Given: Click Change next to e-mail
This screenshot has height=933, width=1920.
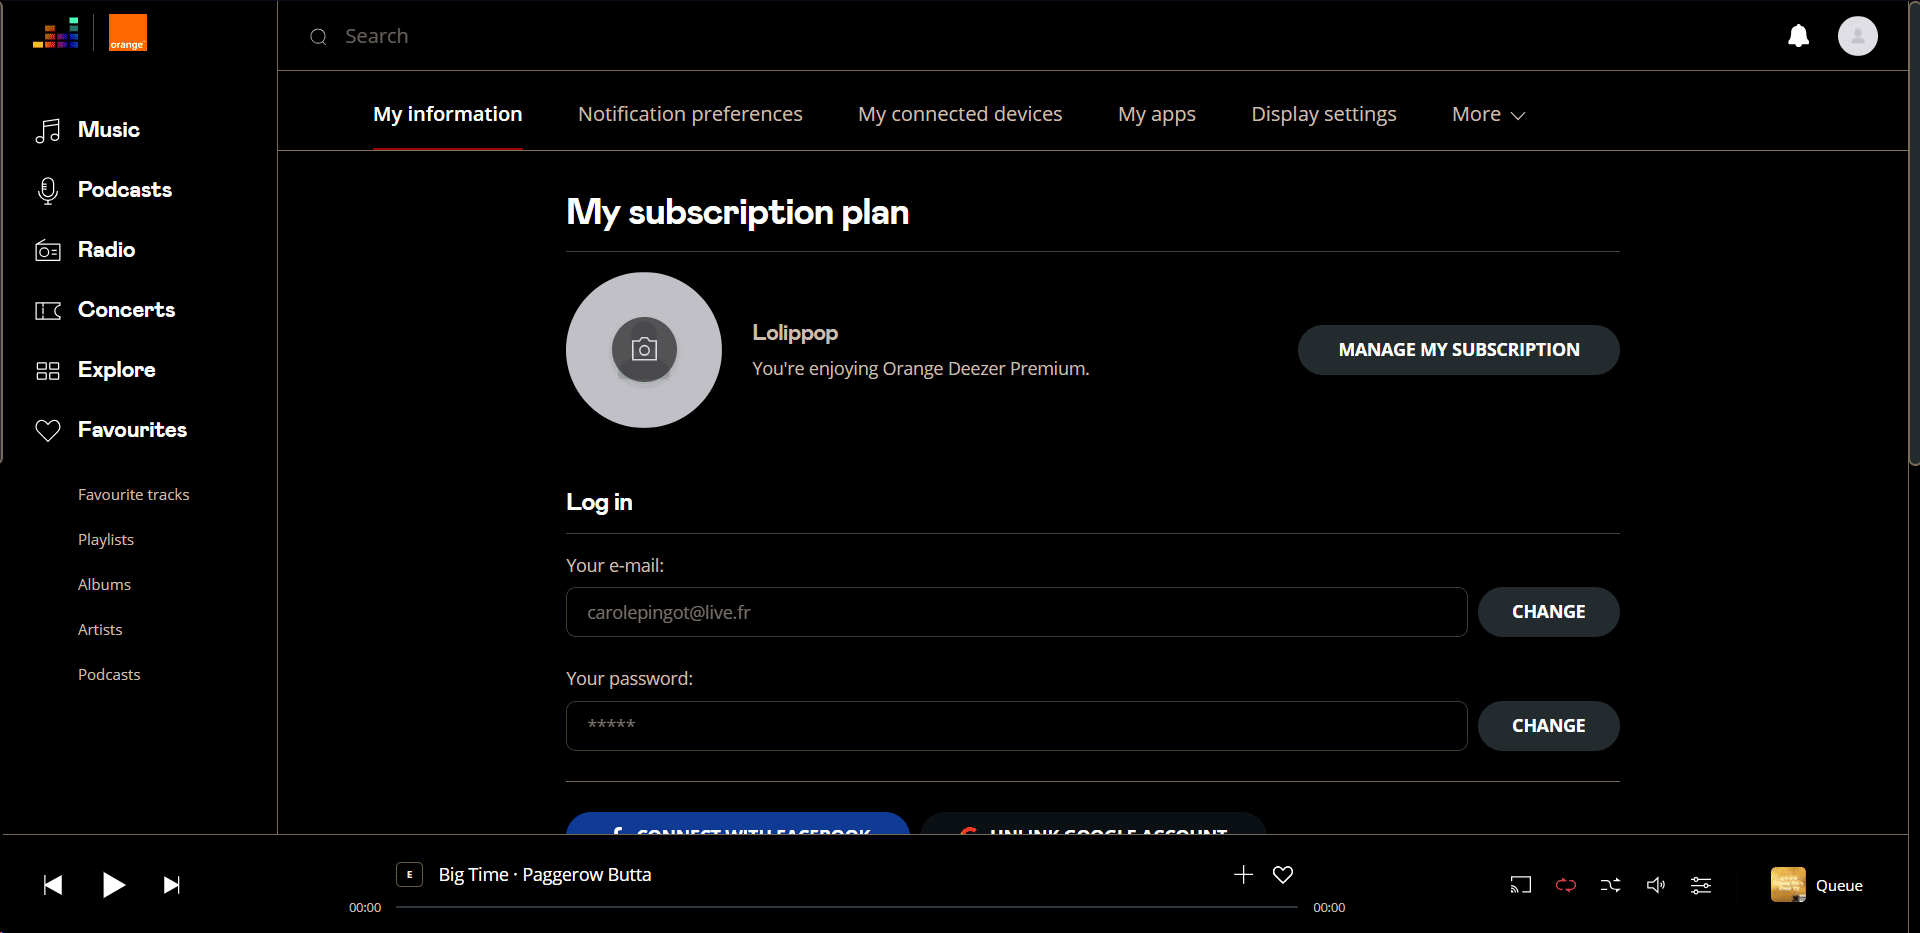Looking at the screenshot, I should click(1549, 612).
